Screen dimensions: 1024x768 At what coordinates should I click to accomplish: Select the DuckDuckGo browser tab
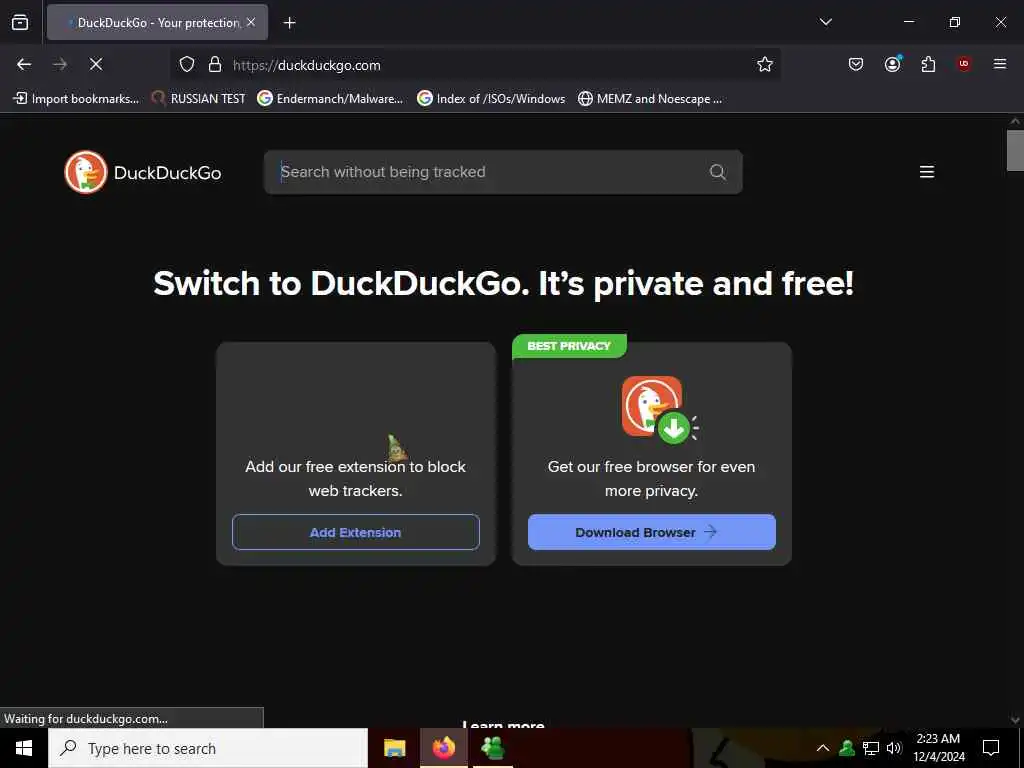click(157, 22)
